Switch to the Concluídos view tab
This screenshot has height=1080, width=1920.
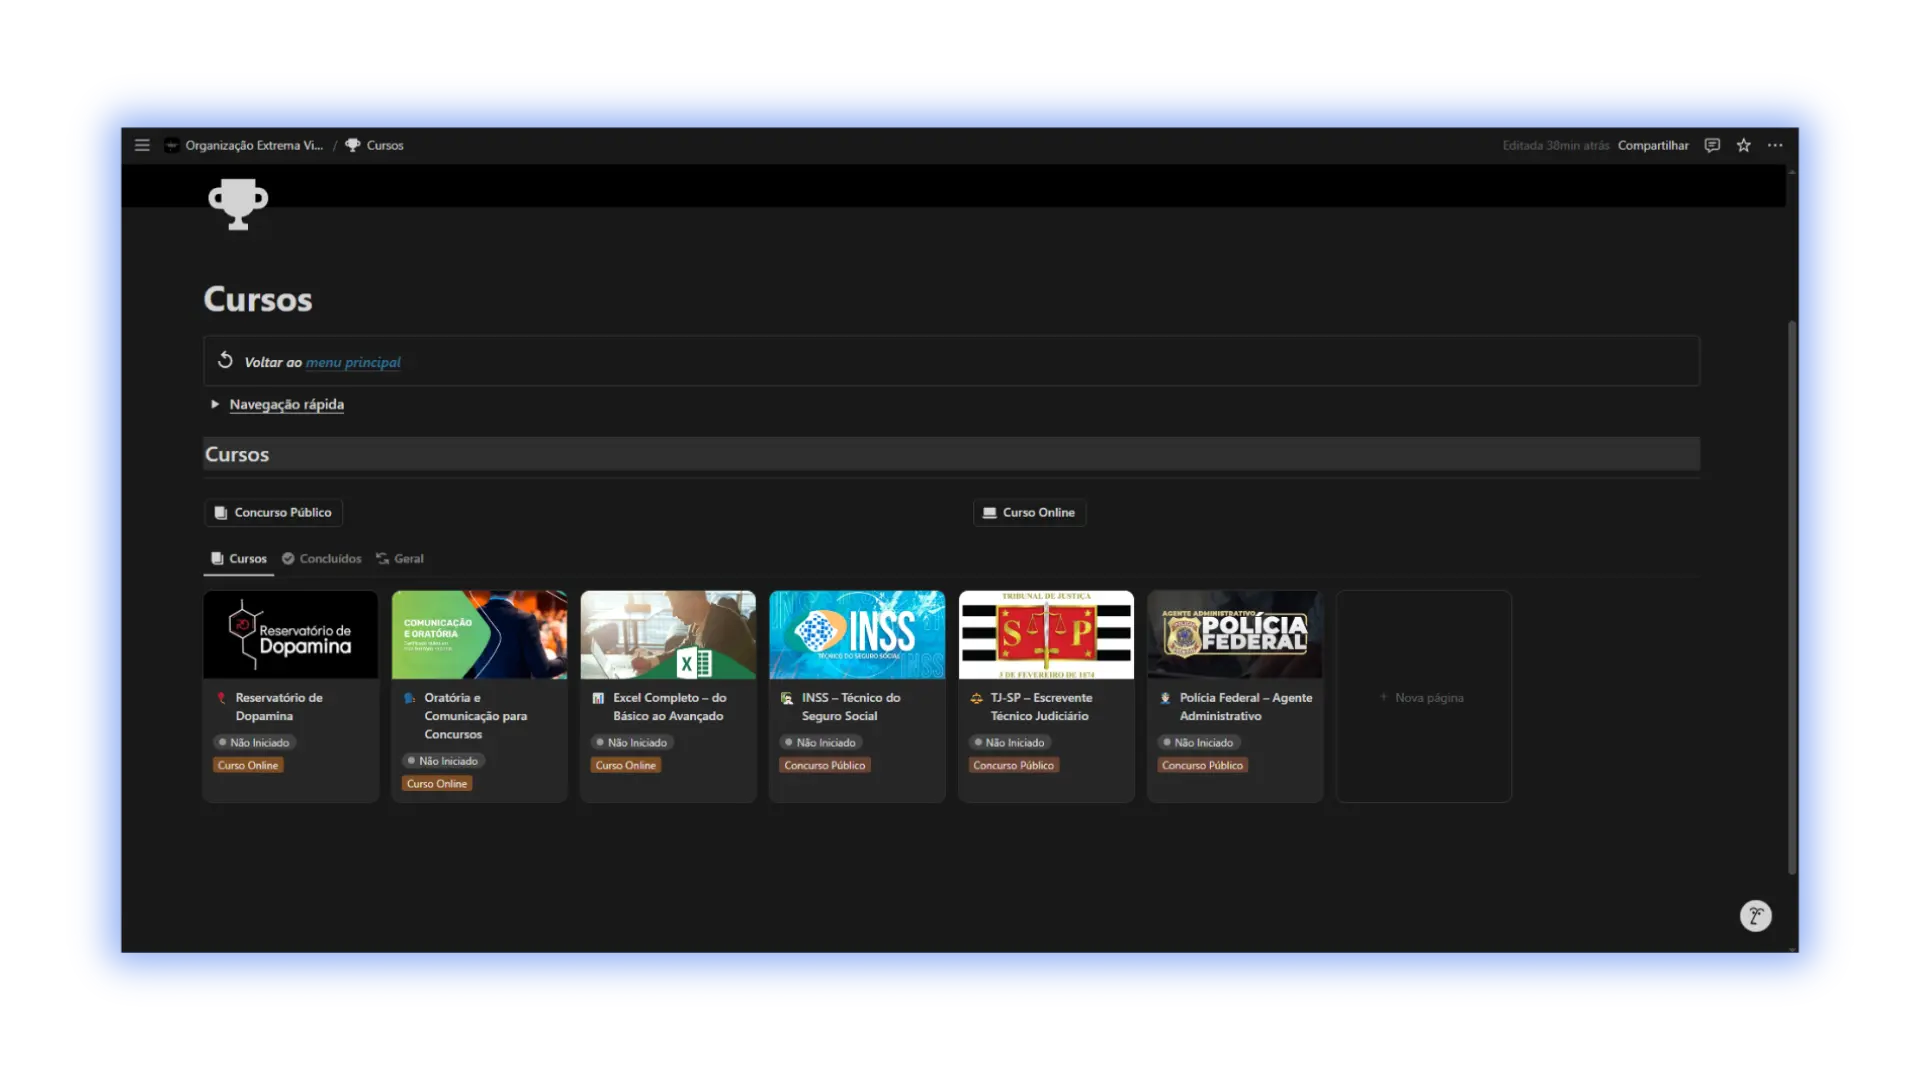click(x=322, y=558)
